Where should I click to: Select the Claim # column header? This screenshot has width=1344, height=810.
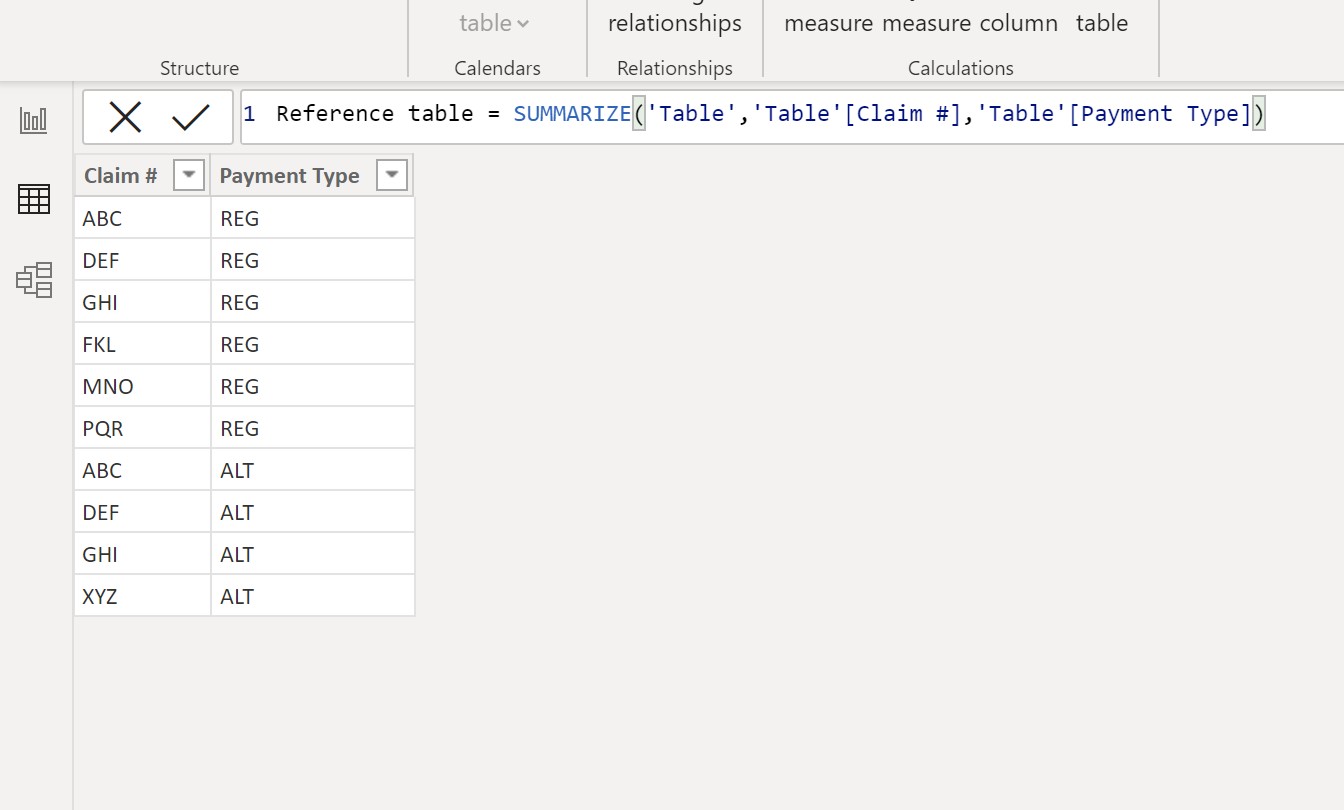[x=142, y=176]
